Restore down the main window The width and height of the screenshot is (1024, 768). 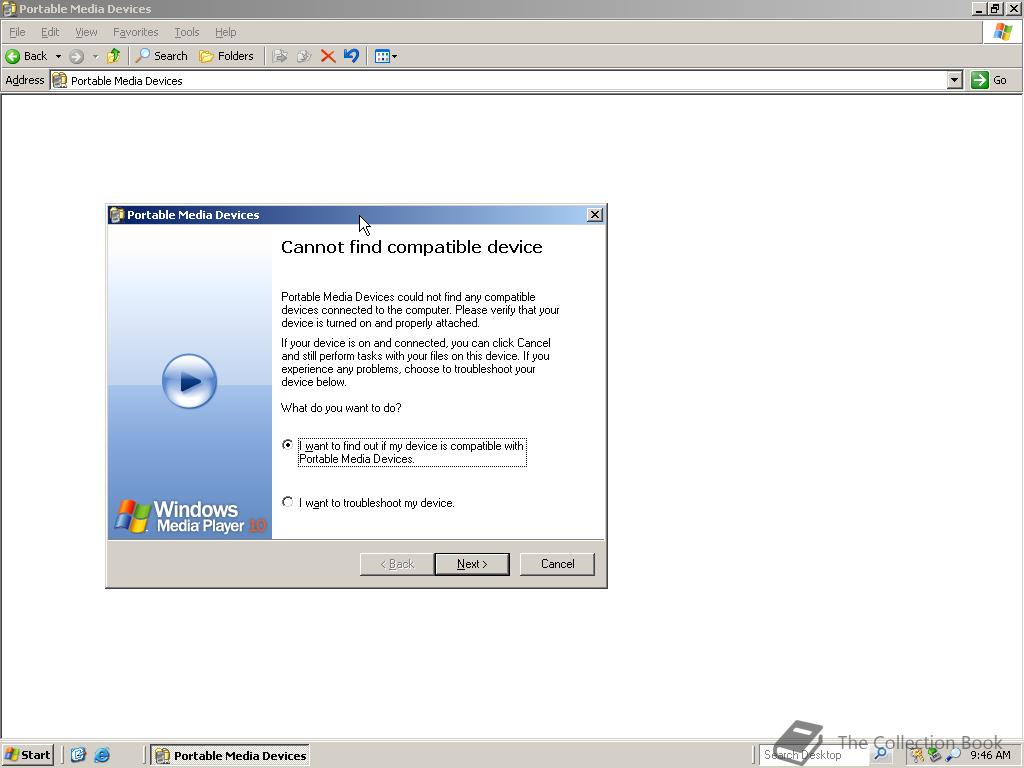click(x=995, y=8)
